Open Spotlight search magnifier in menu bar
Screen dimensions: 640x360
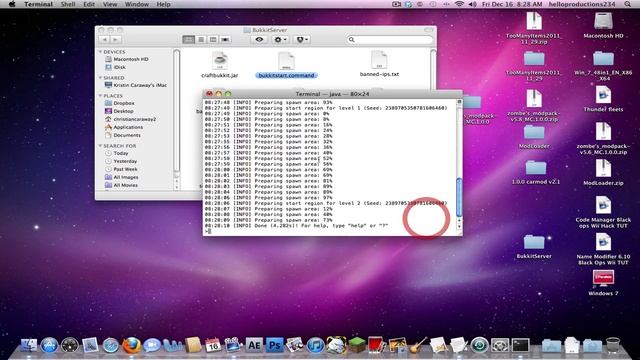627,4
